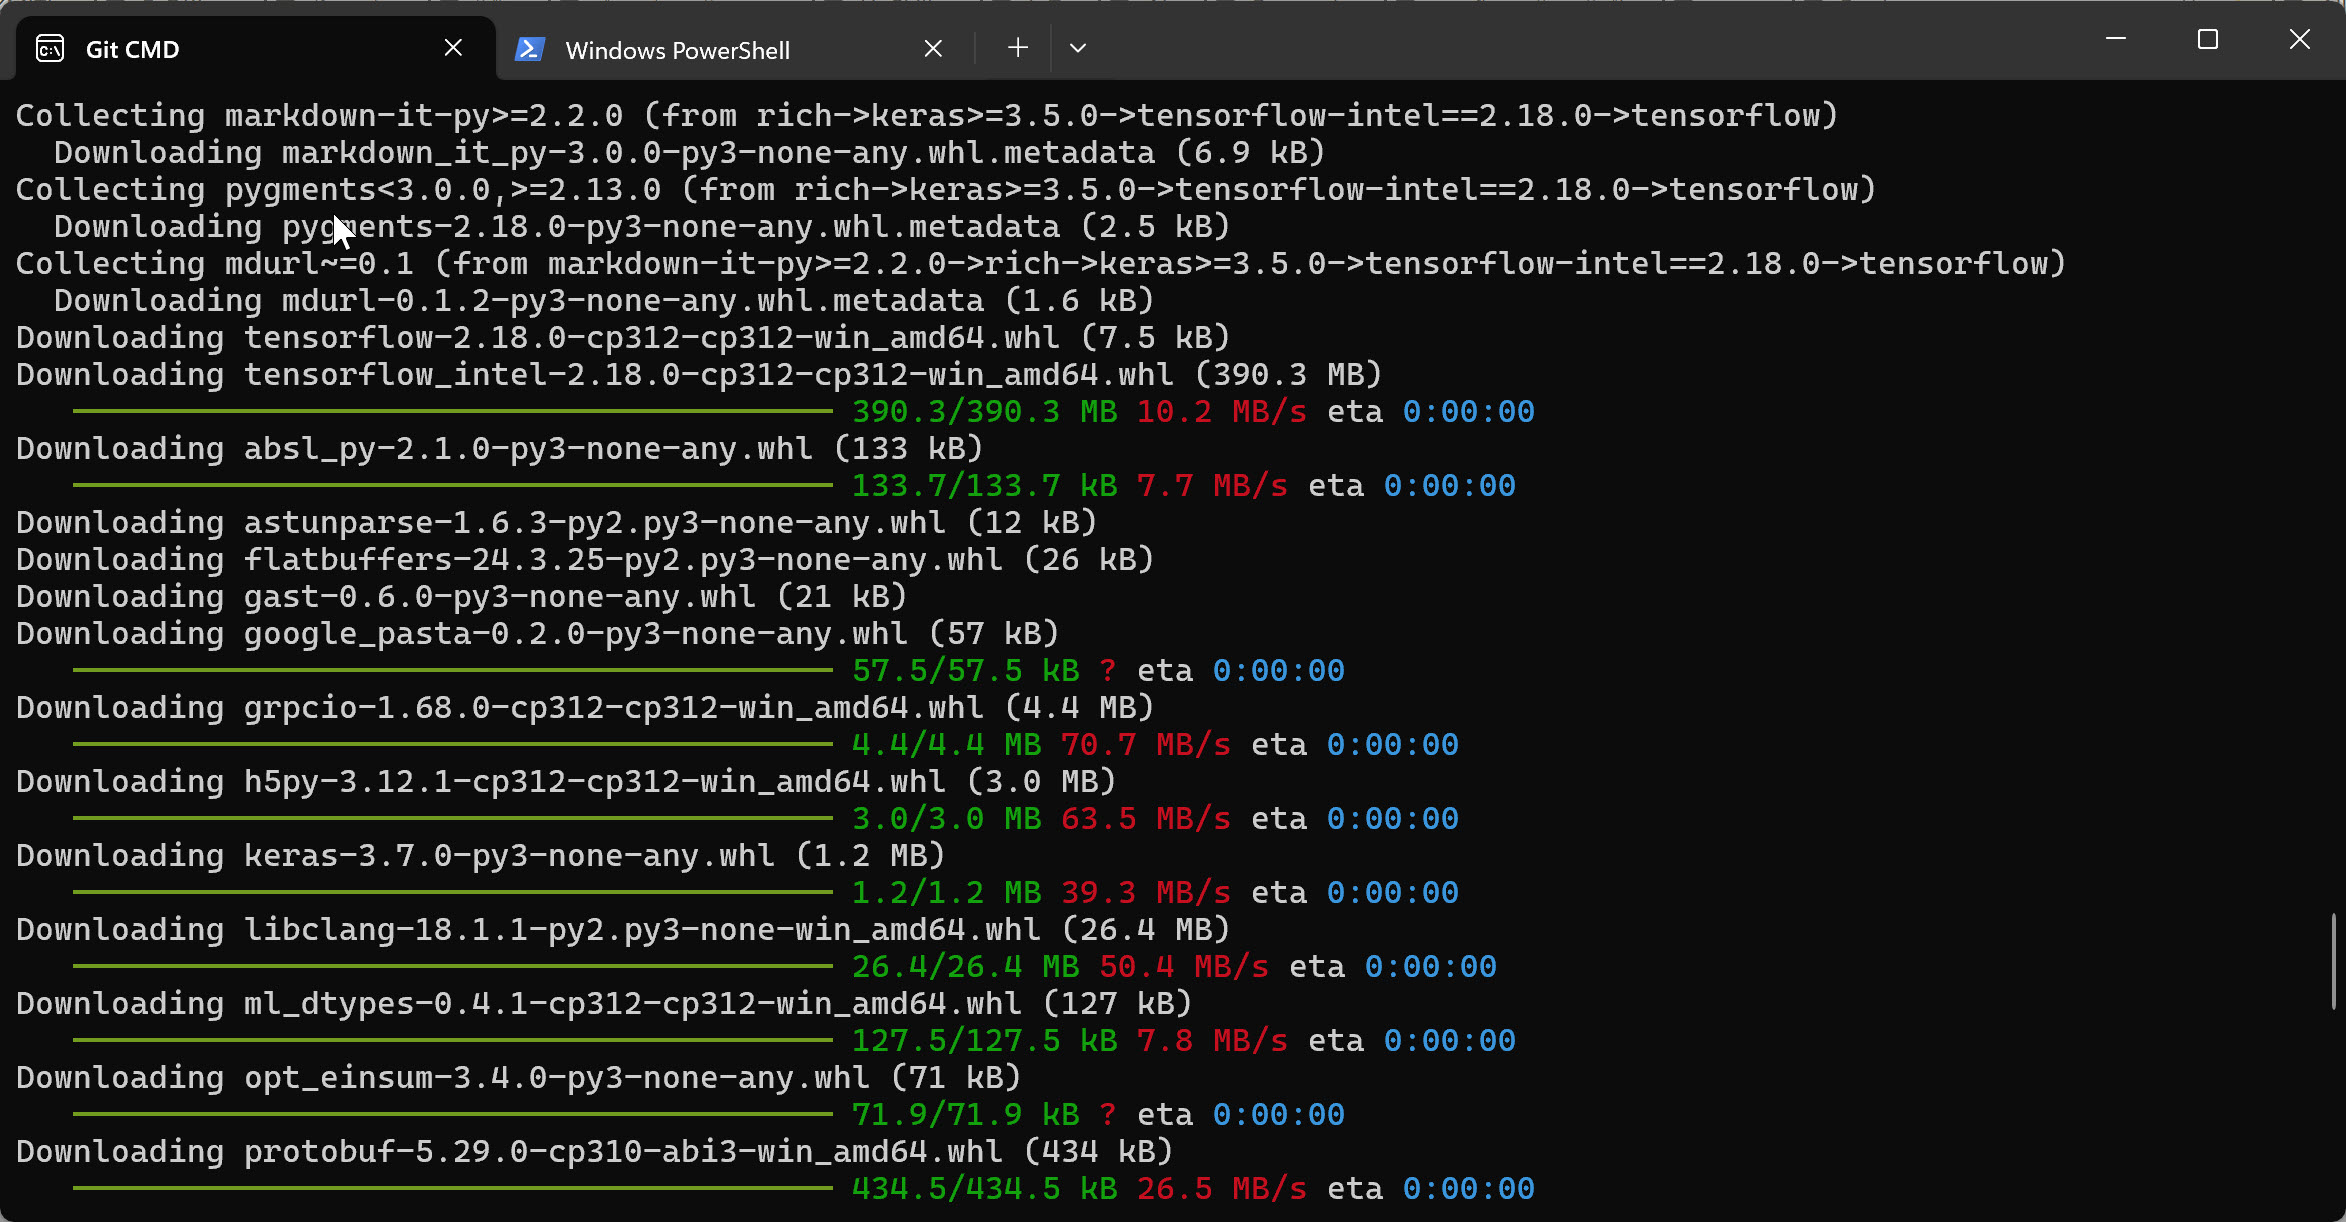Image resolution: width=2346 pixels, height=1222 pixels.
Task: Click 'Downloading absl_py-2.1.0' line
Action: (x=500, y=448)
